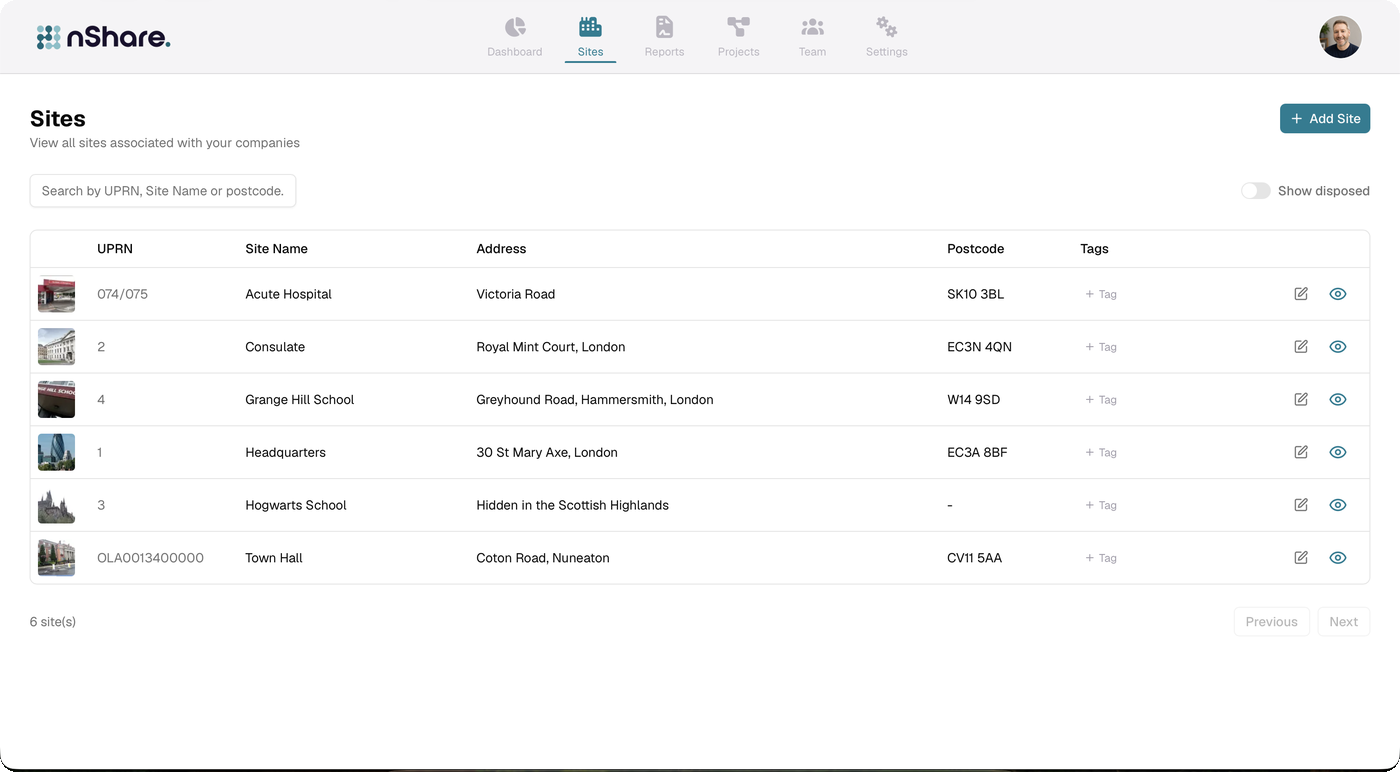
Task: Click the Address column header
Action: click(x=501, y=249)
